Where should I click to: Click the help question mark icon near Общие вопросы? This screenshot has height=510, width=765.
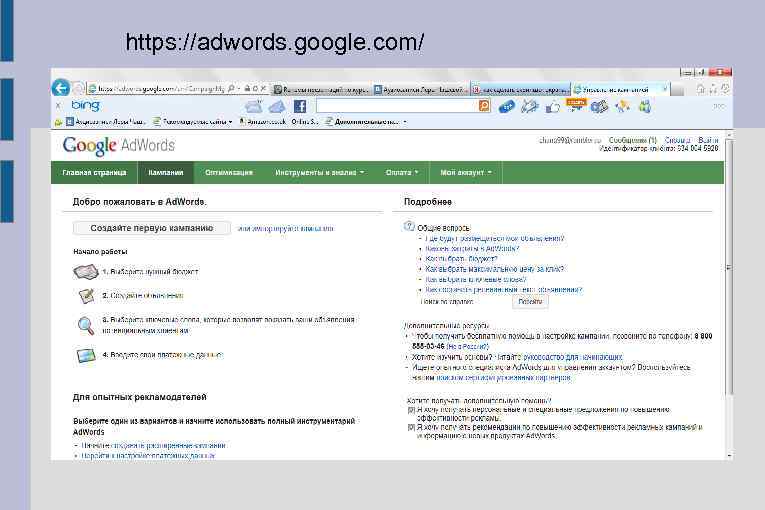(409, 226)
